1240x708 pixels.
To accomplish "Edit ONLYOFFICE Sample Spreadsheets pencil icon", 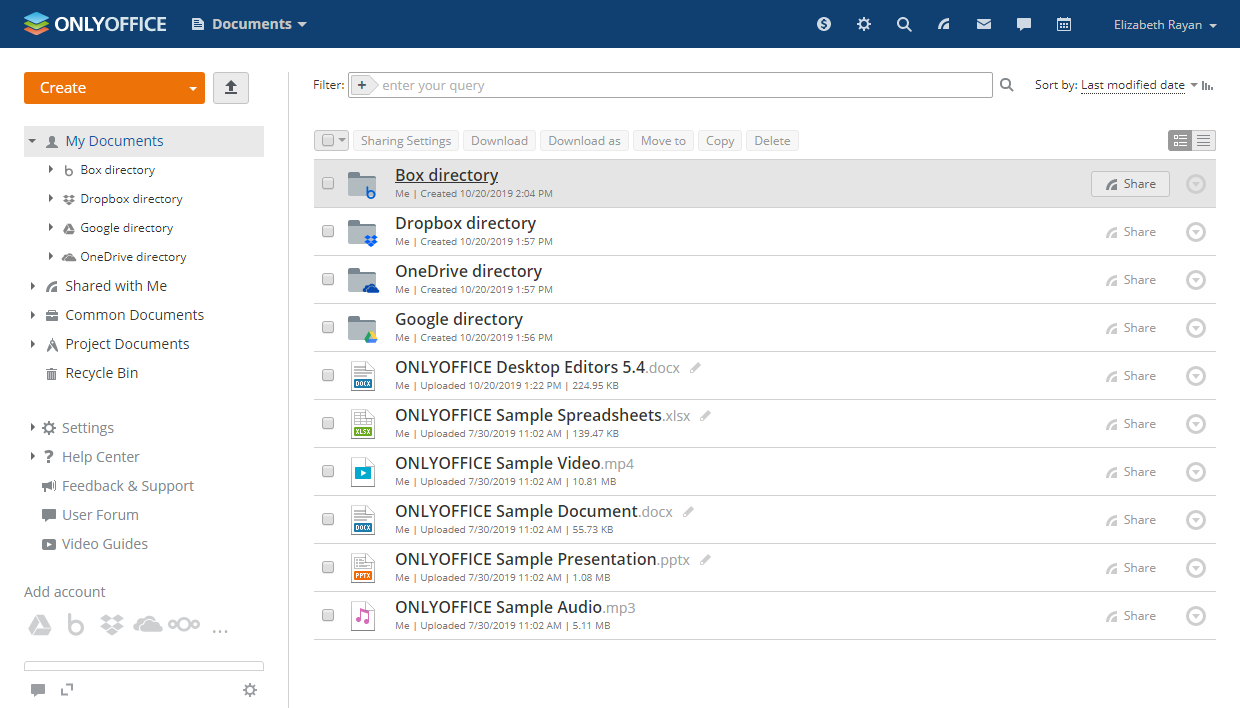I will (x=706, y=415).
